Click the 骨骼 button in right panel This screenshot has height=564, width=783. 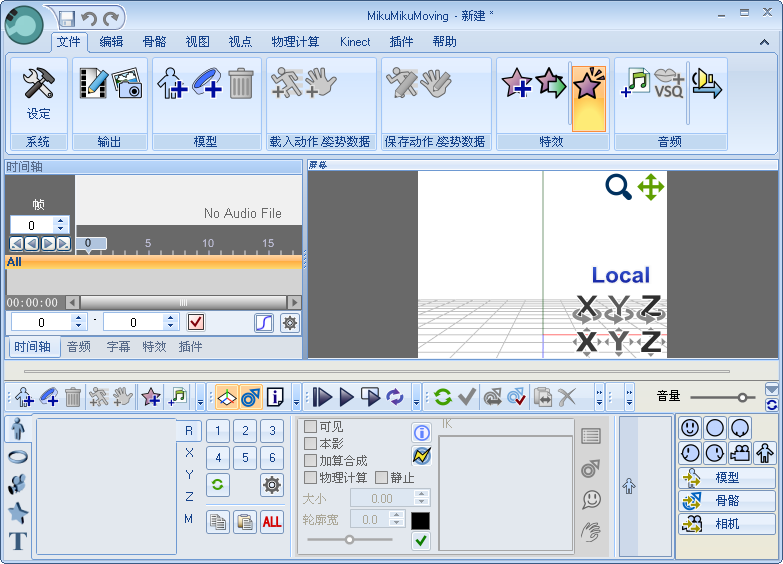(x=727, y=501)
